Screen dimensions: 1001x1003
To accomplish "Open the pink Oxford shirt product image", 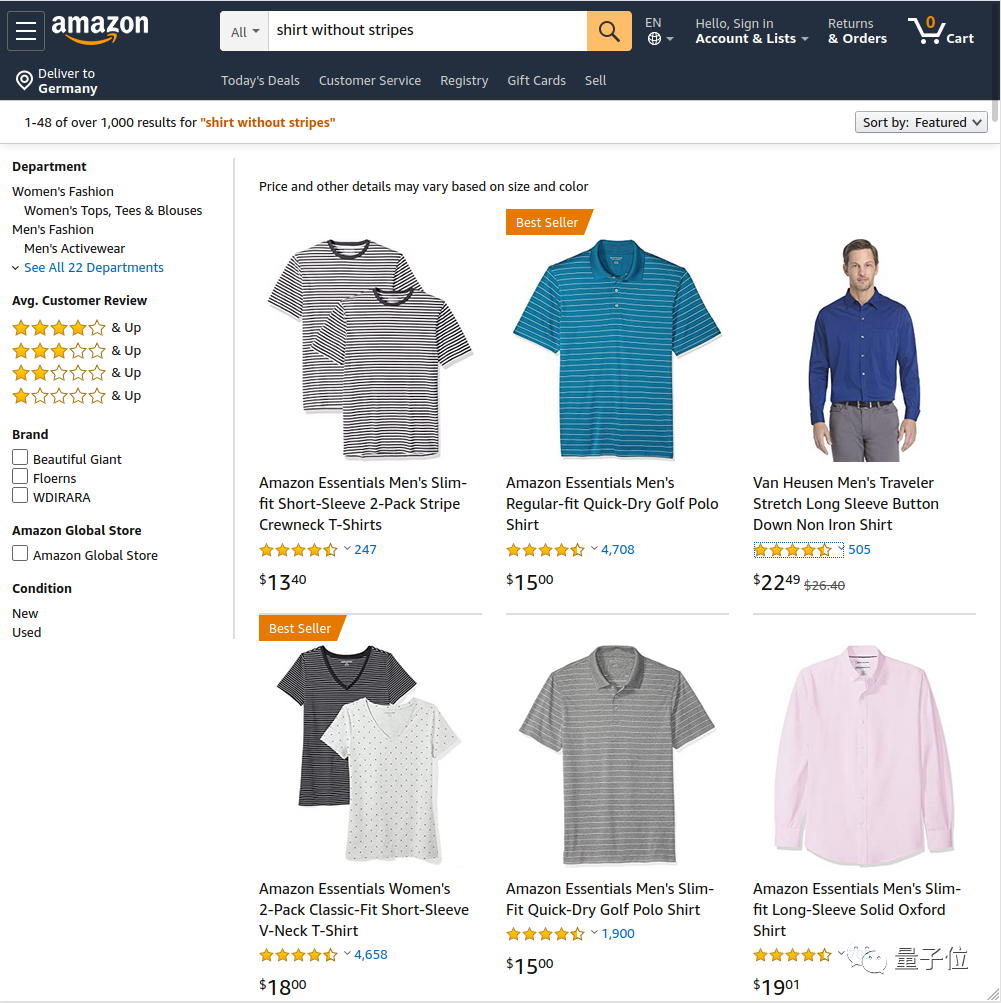I will [864, 755].
